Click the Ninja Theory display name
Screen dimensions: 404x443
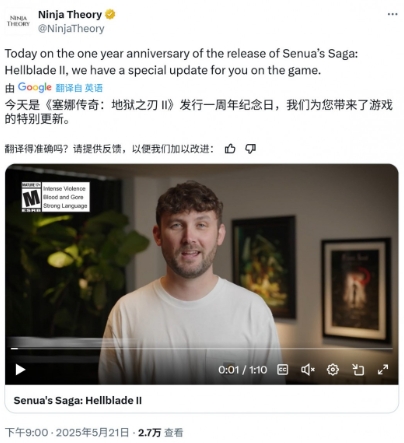[70, 14]
